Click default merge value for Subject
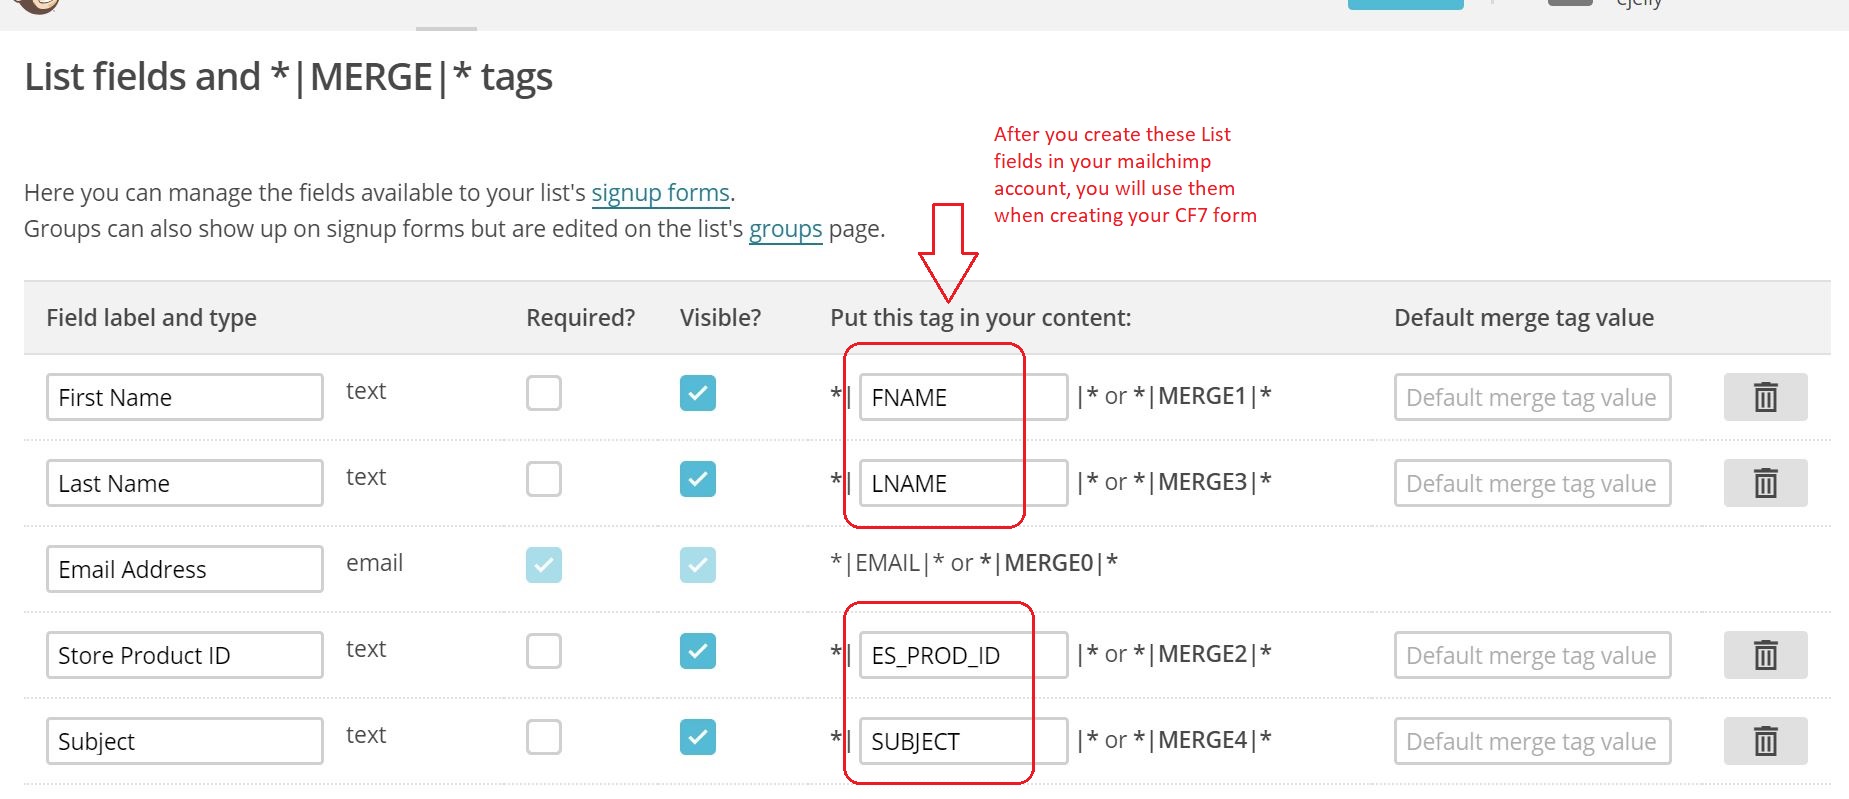Screen dimensions: 1849x799 [1532, 741]
